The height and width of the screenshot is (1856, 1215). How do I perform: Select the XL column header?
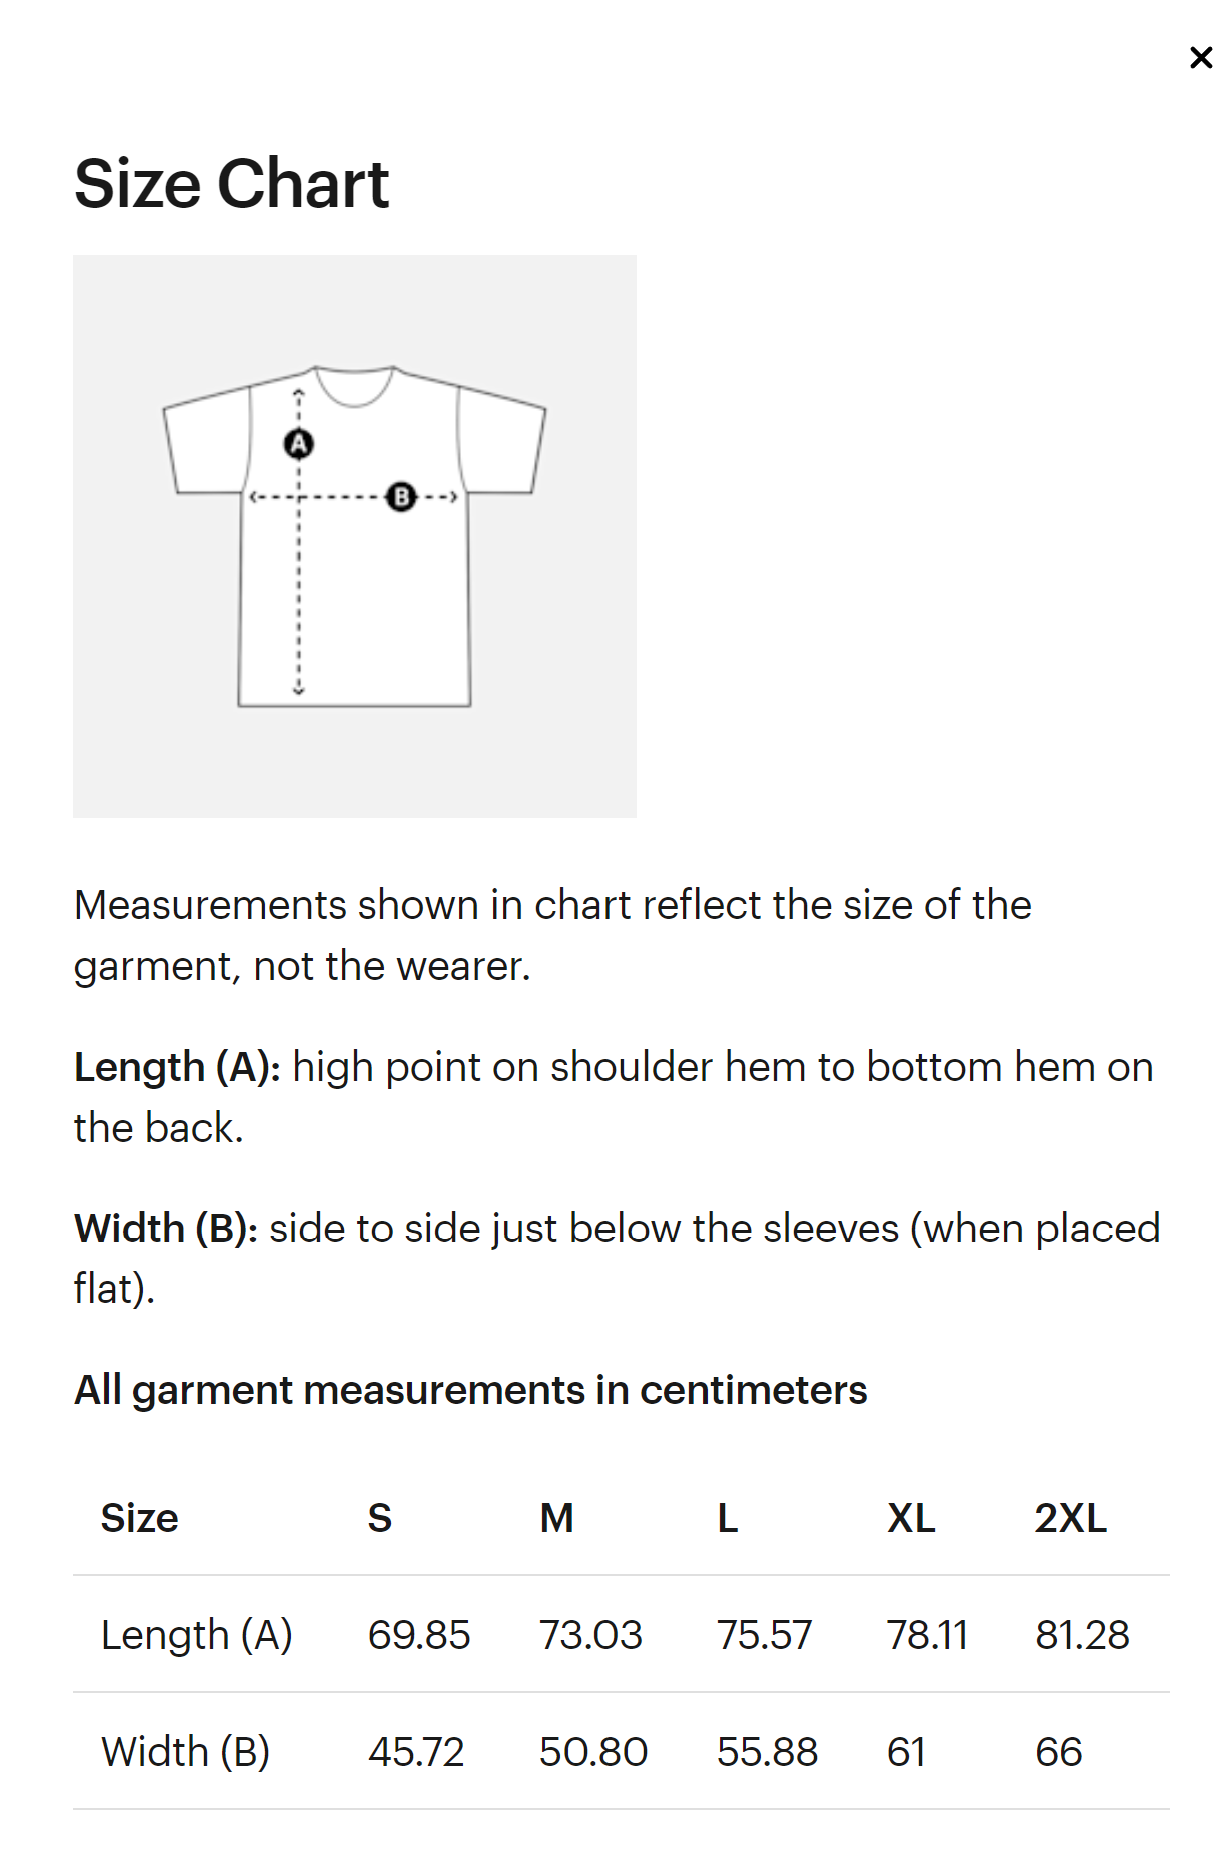(x=911, y=1518)
